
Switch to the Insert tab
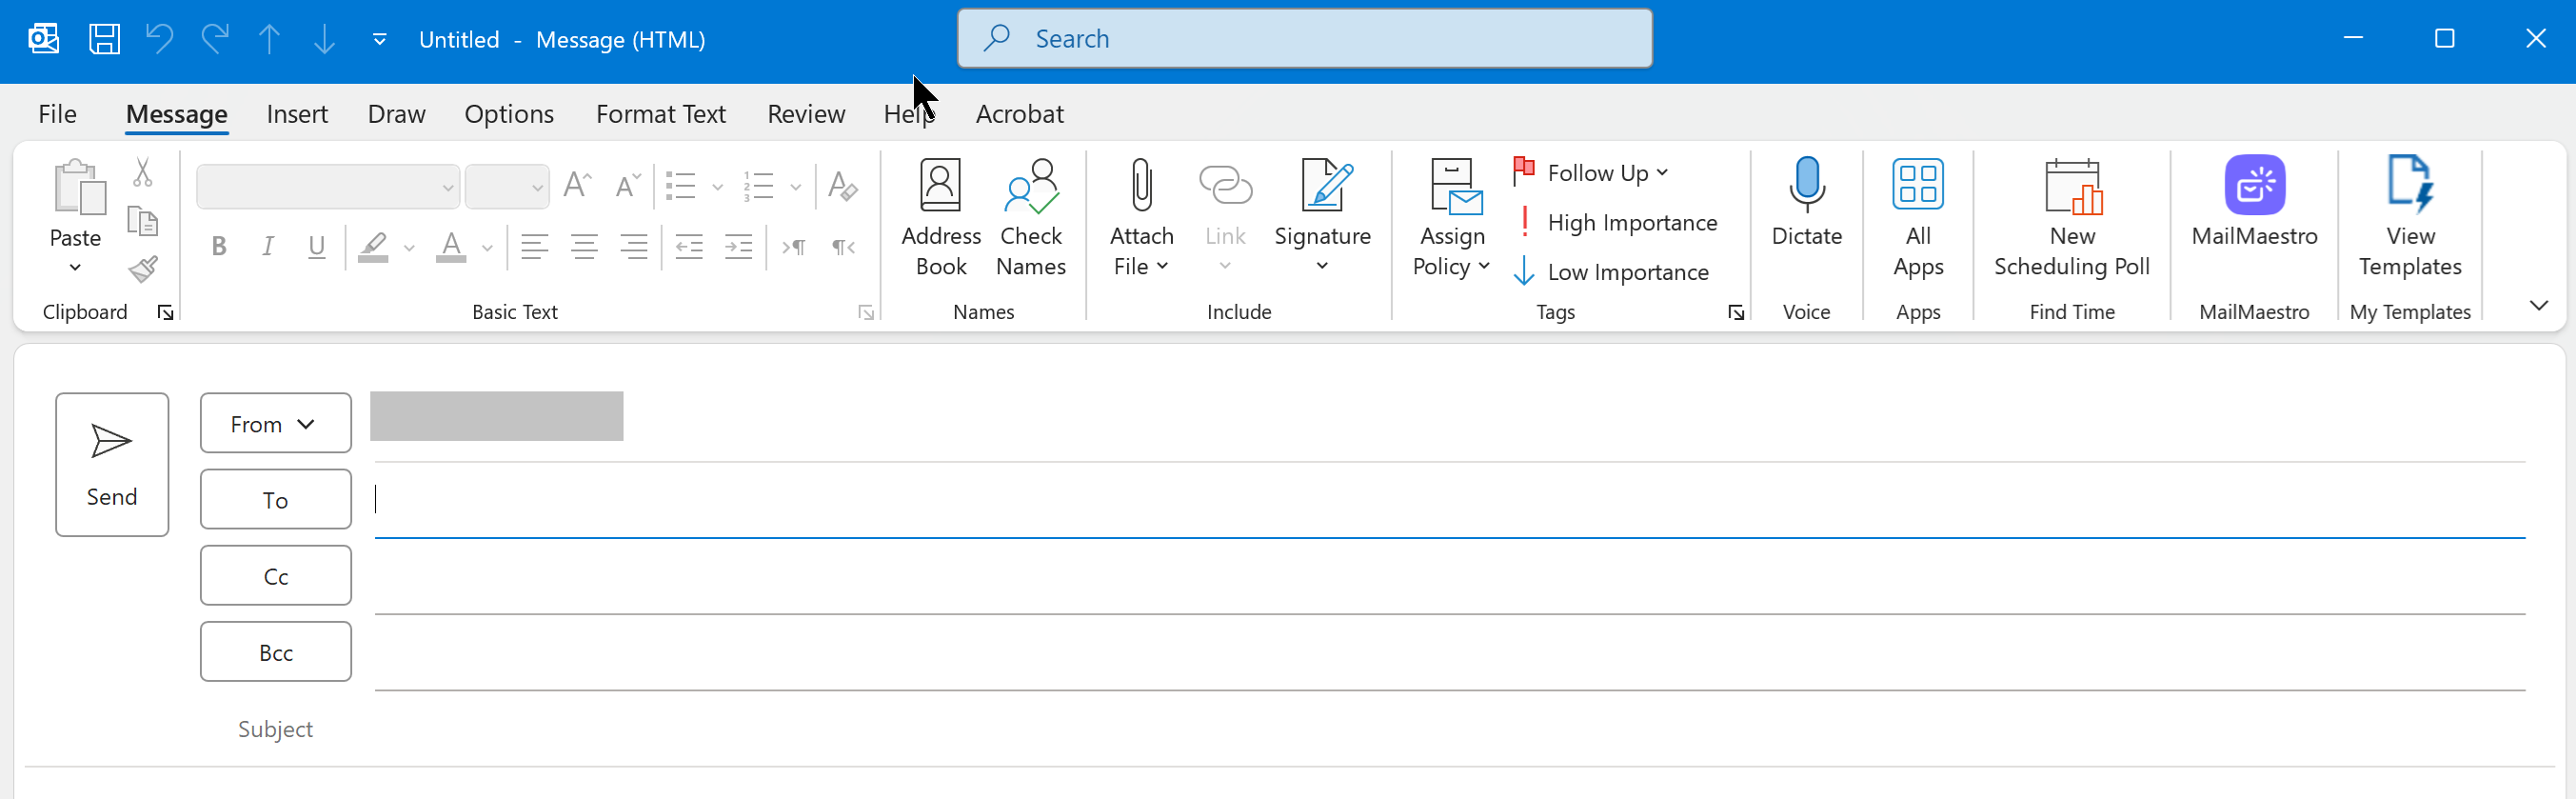click(x=297, y=114)
